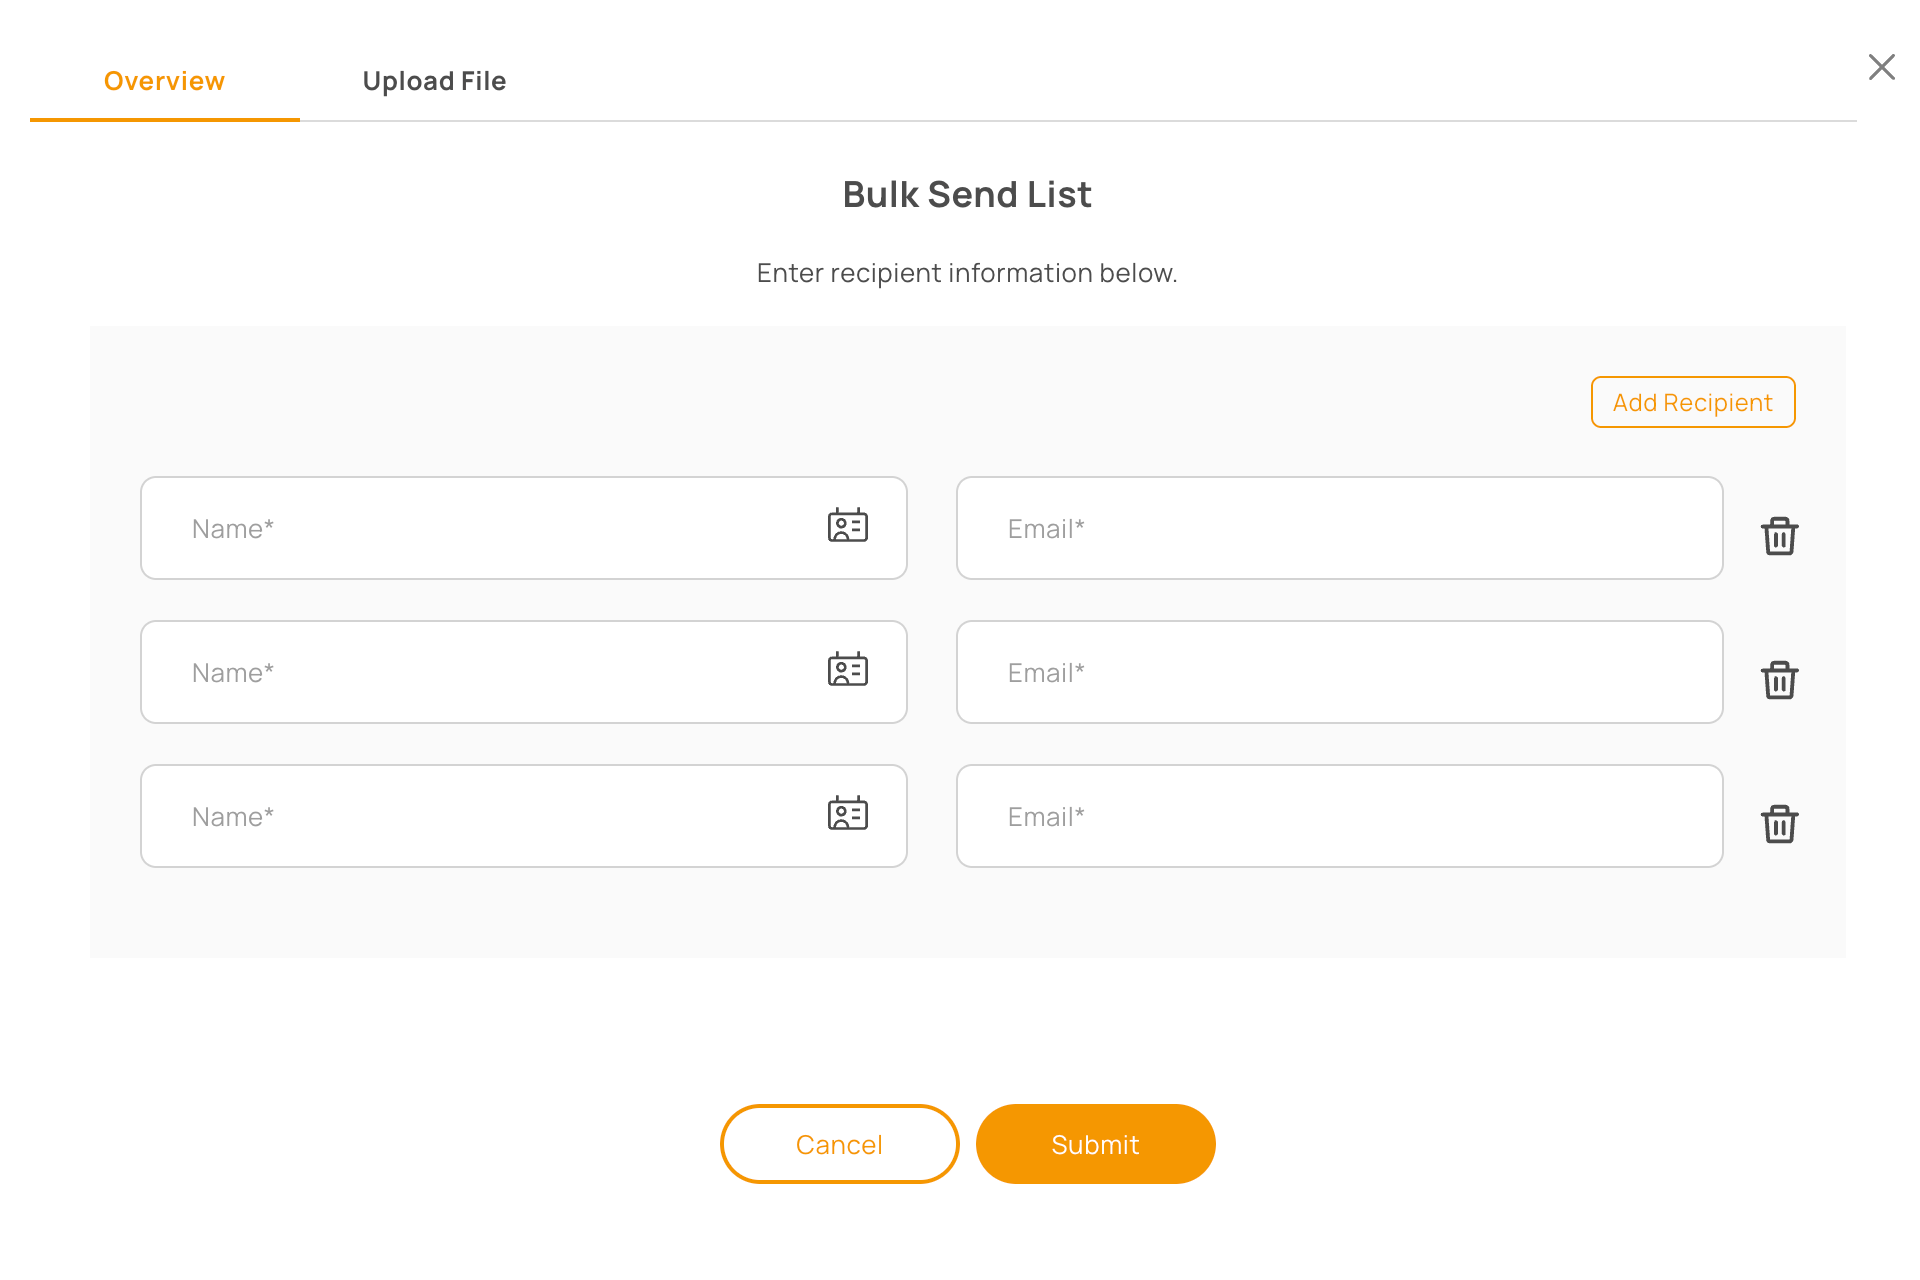Click the 'Enter recipient information below' text

coord(967,273)
